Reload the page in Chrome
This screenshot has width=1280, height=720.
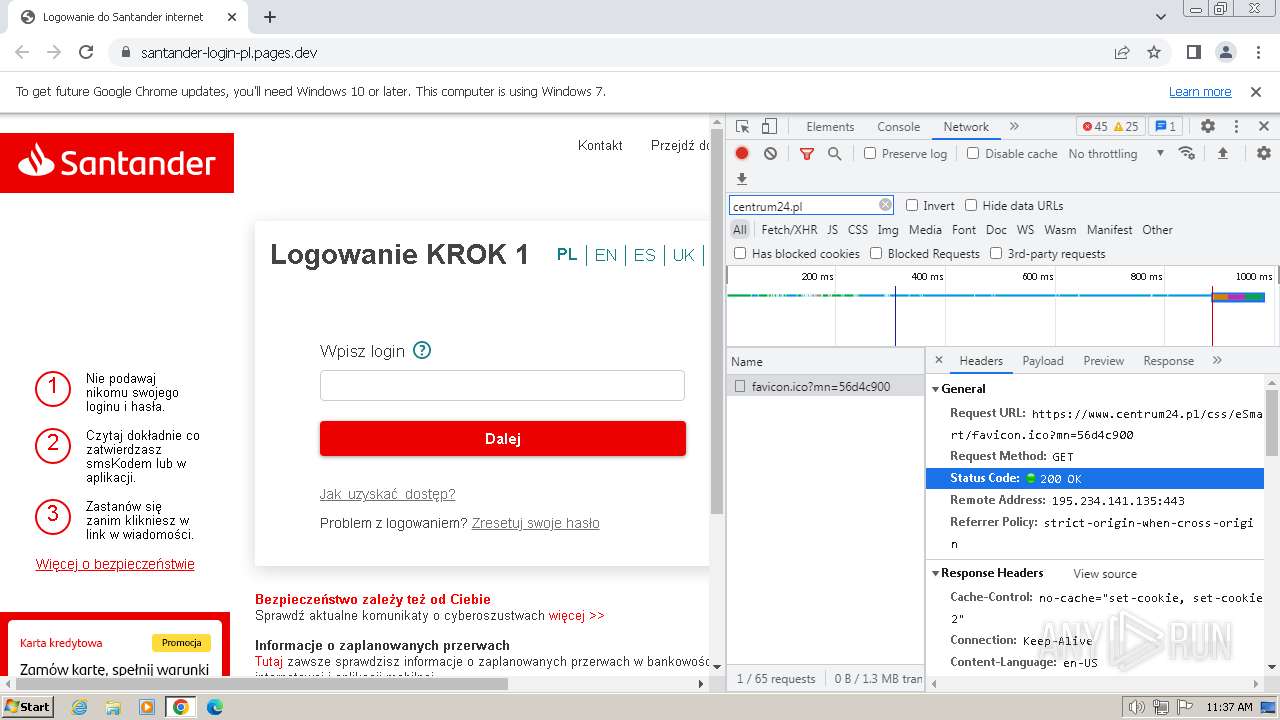coord(86,53)
